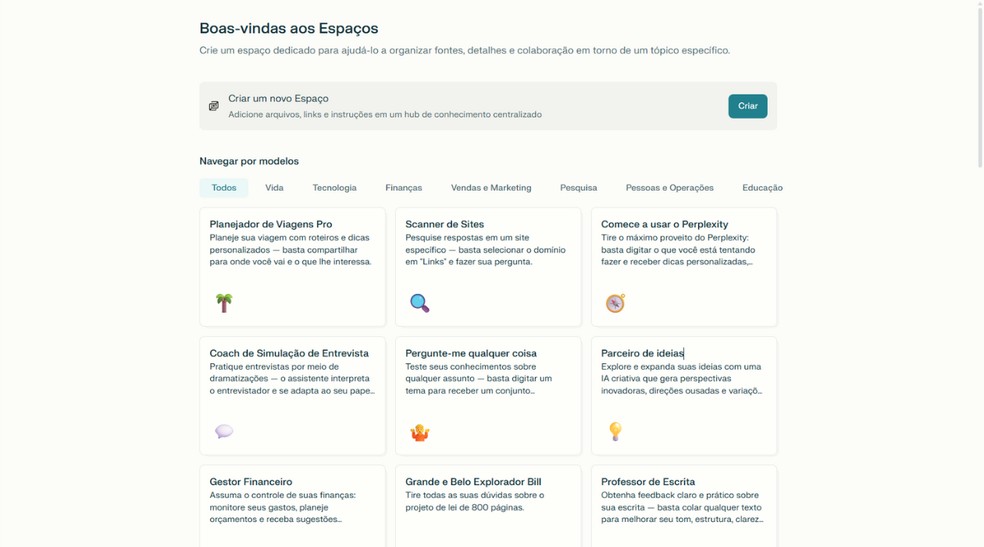Open the Scanner de Sites title

click(x=444, y=224)
